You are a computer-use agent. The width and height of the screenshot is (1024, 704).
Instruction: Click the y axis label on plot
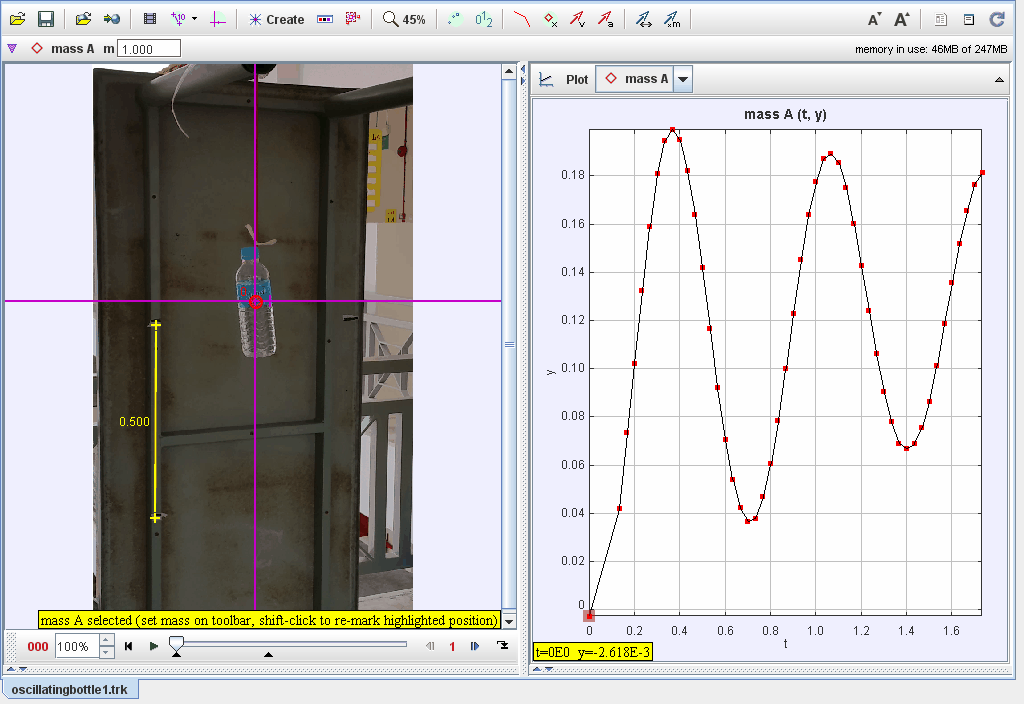[551, 372]
